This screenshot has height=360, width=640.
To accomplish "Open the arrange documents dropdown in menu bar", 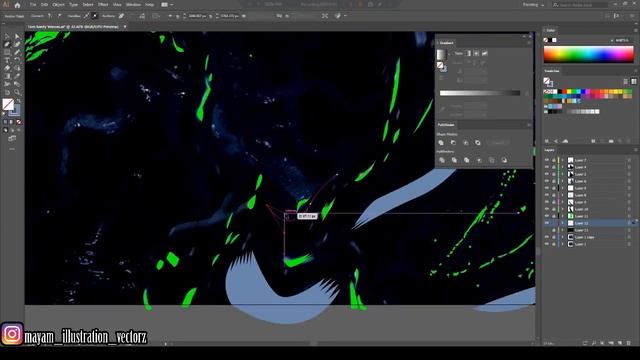I will pos(167,5).
